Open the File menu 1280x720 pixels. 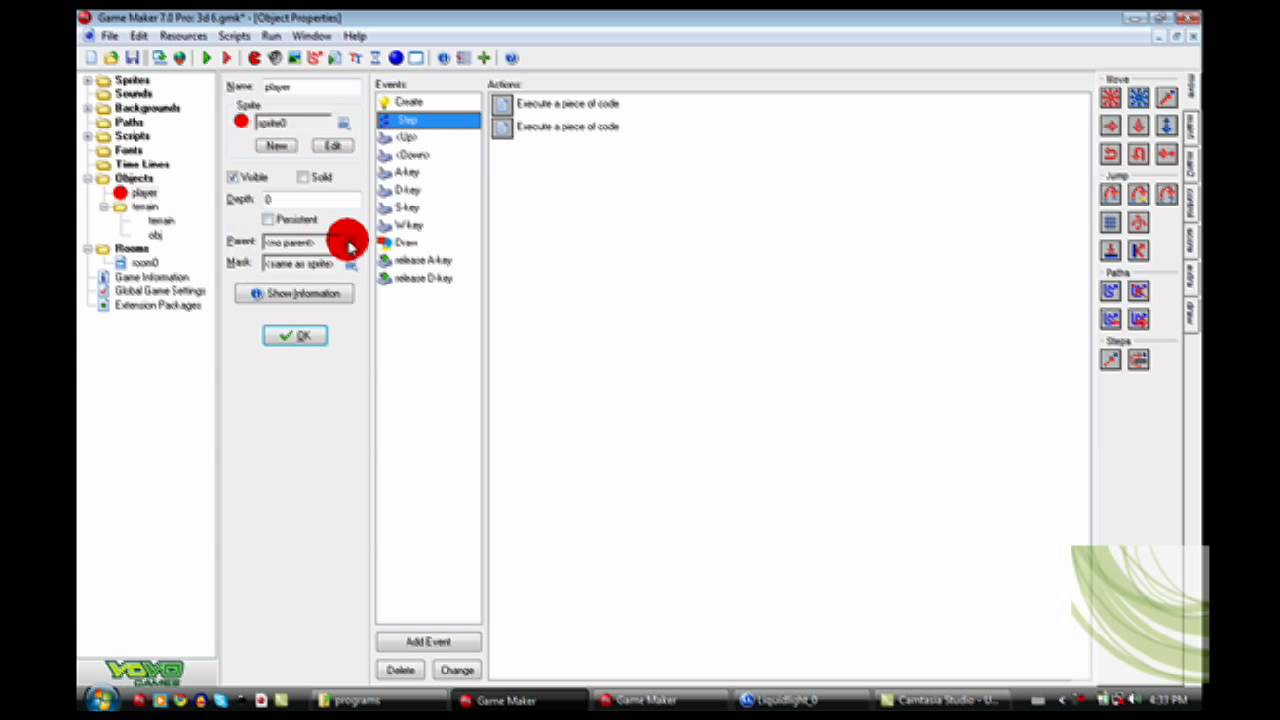[x=109, y=36]
